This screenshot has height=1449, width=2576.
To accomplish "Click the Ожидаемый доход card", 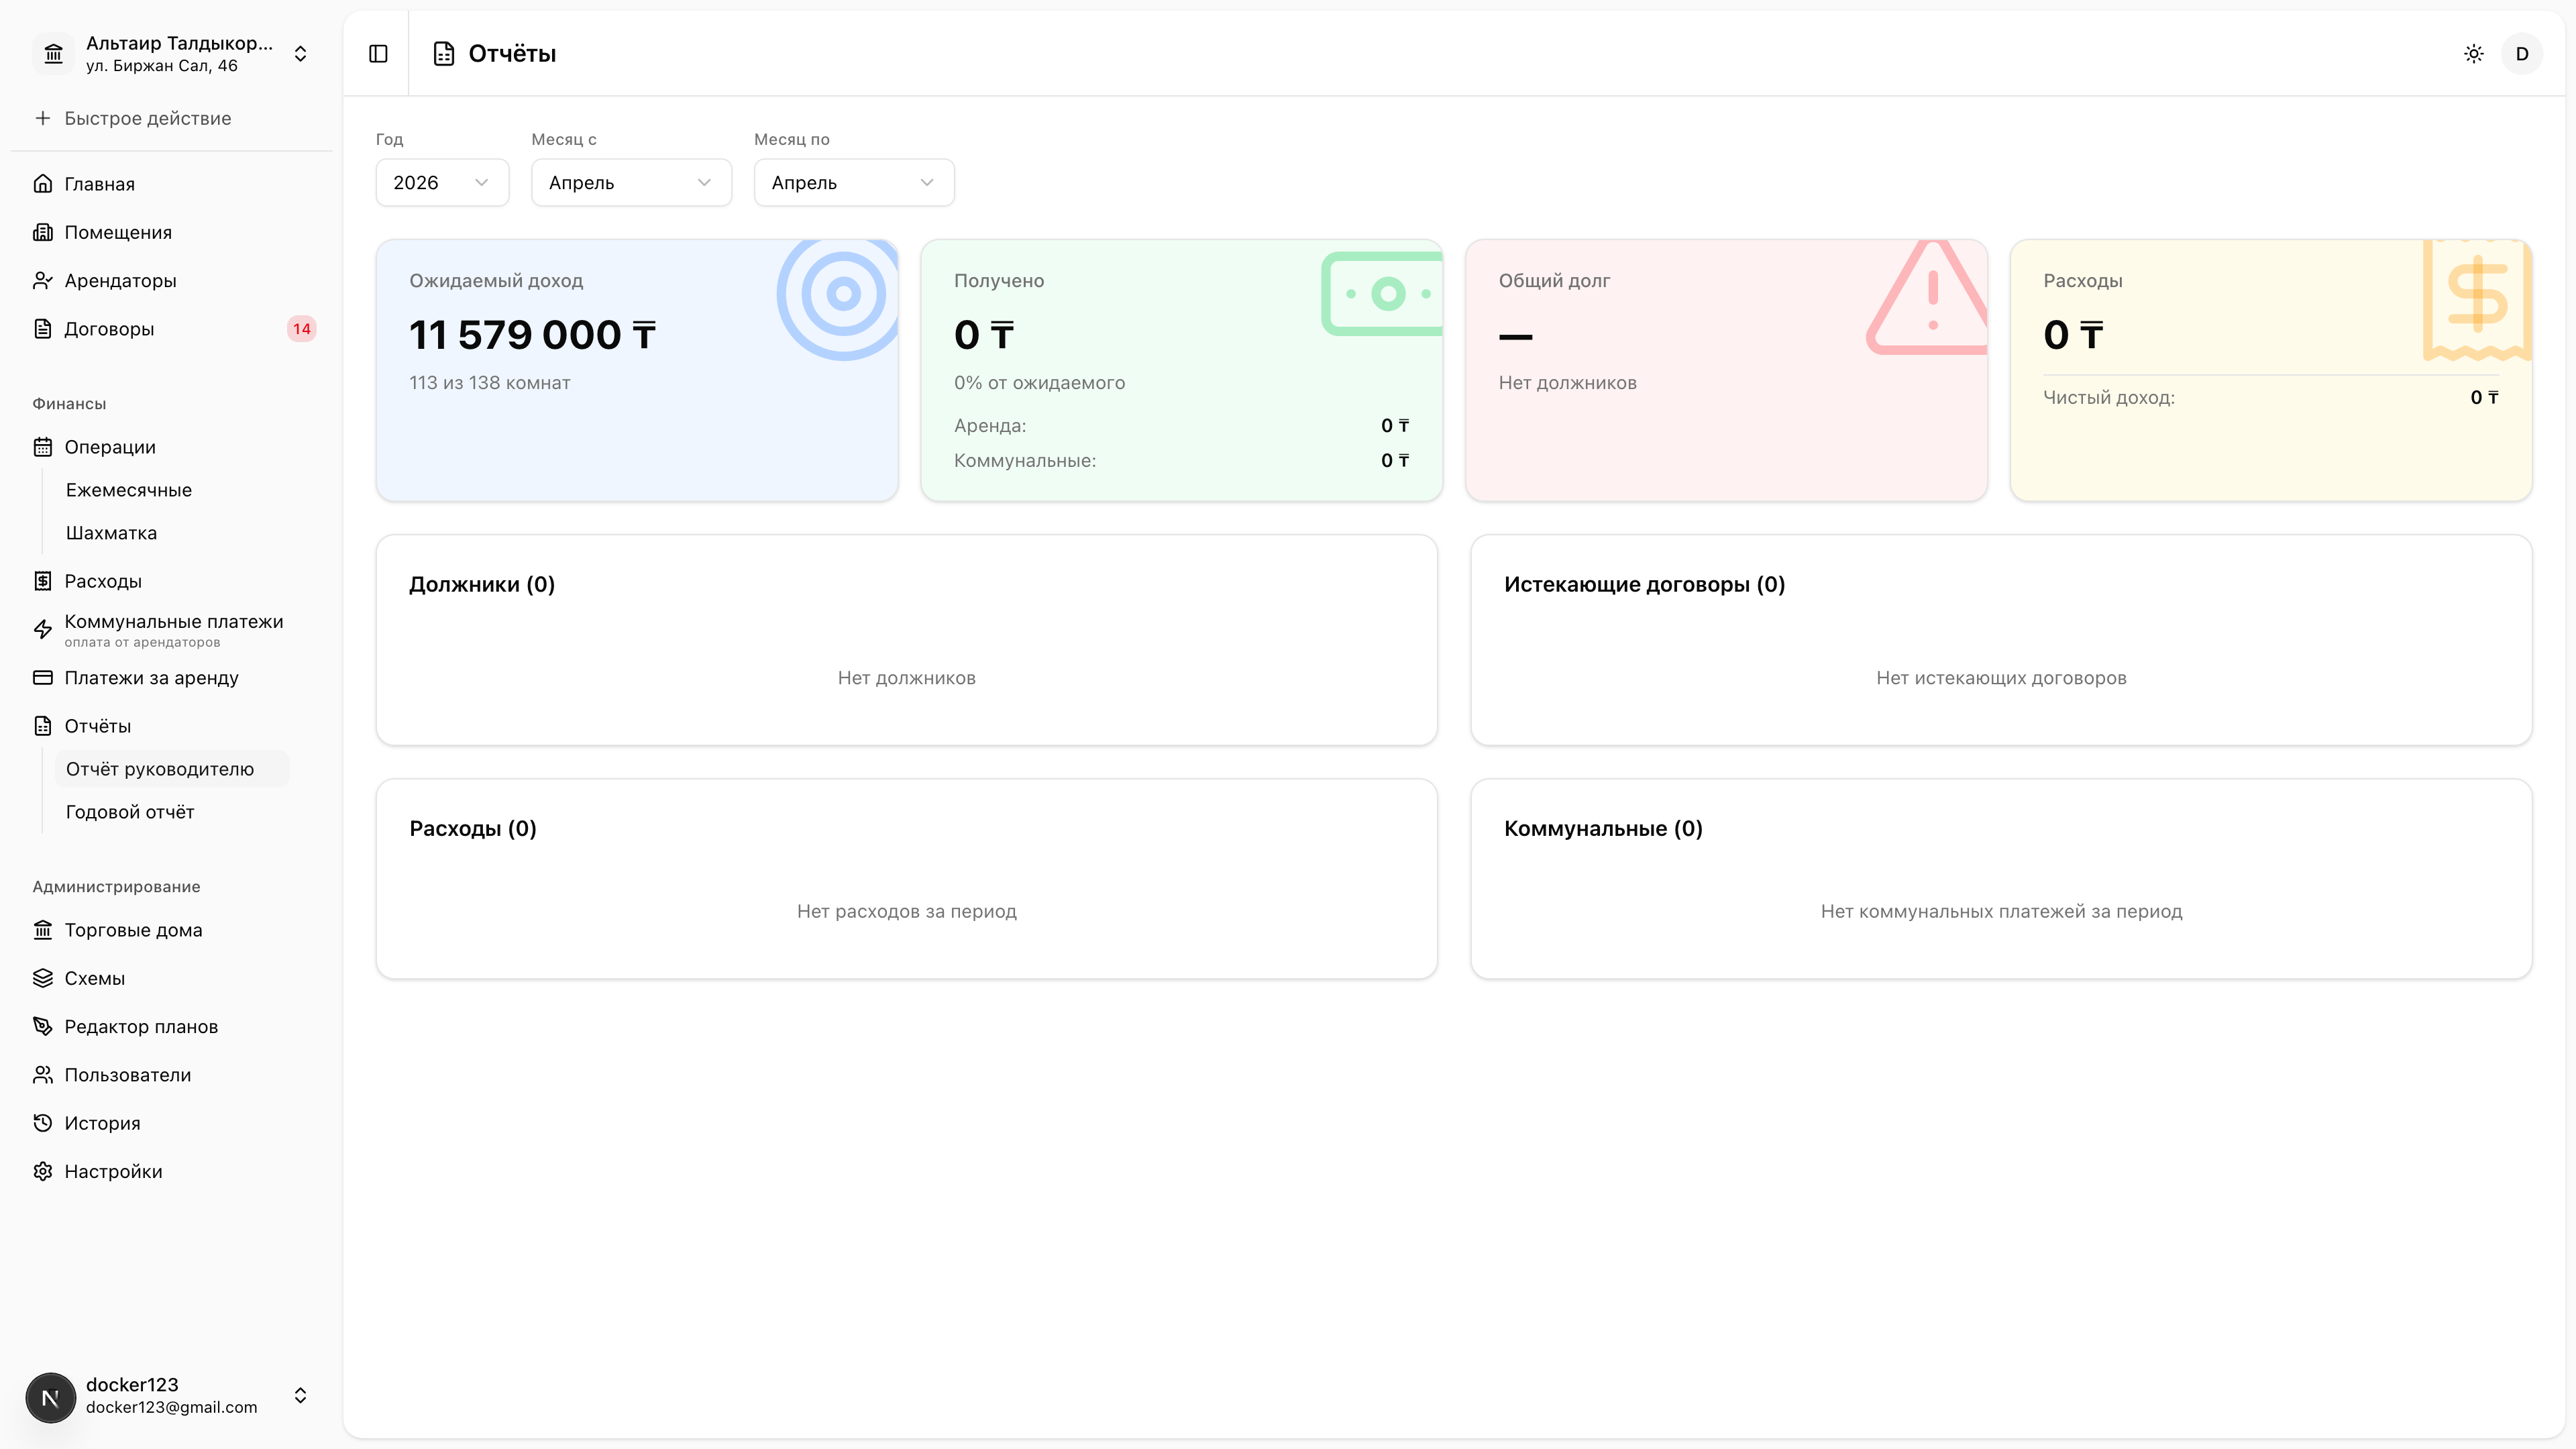I will 637,370.
